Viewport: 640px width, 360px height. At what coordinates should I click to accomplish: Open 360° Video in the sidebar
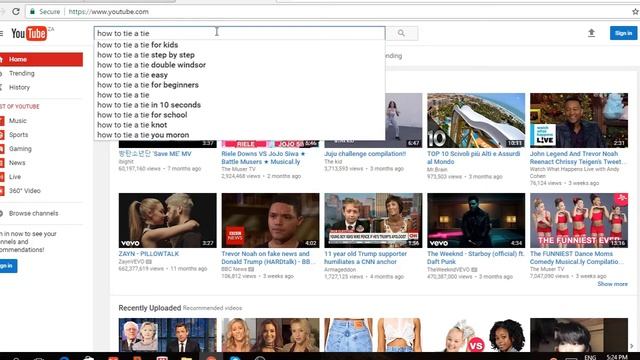tap(24, 191)
